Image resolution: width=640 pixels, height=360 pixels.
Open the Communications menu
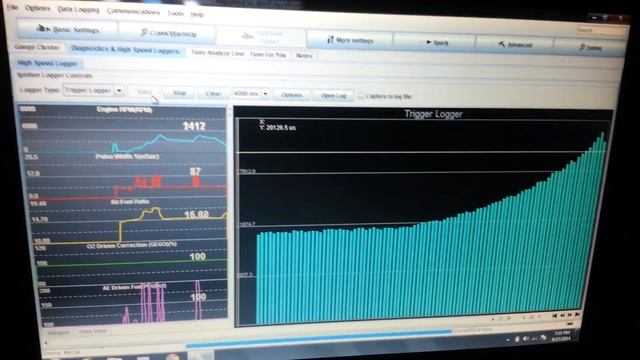coord(133,11)
